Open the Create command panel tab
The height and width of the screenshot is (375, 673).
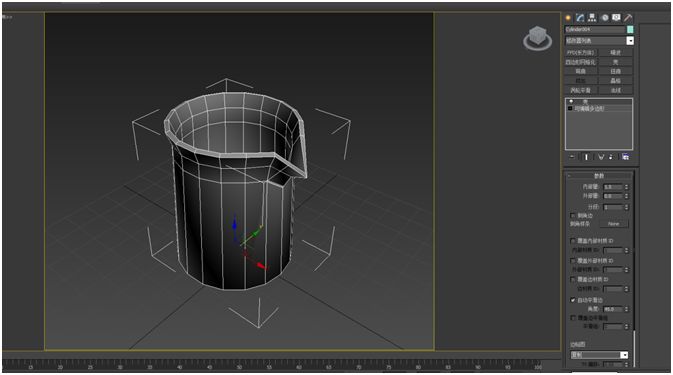[x=568, y=18]
